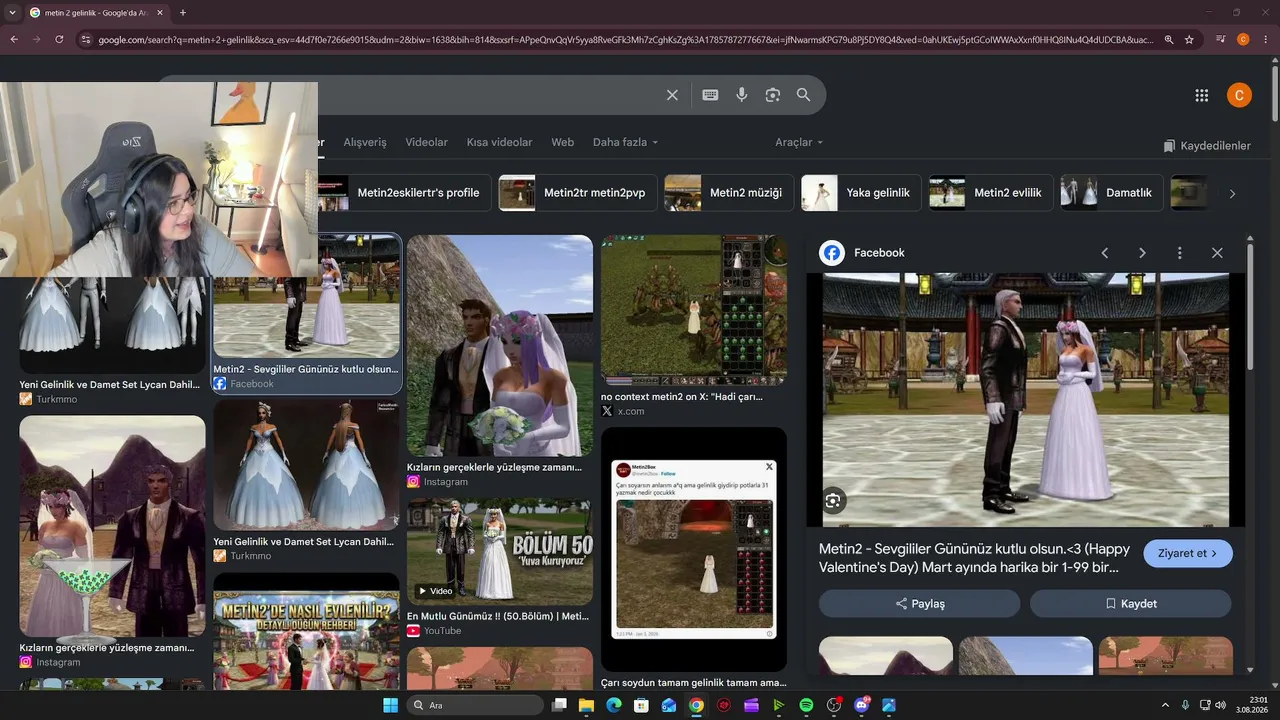The height and width of the screenshot is (720, 1280).
Task: View site information in address bar
Action: pyautogui.click(x=86, y=39)
